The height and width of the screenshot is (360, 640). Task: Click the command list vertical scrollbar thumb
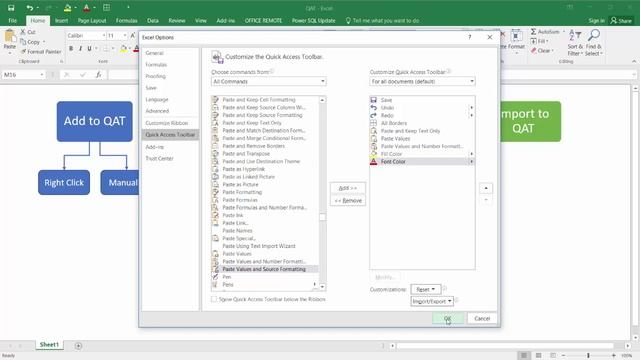[322, 217]
